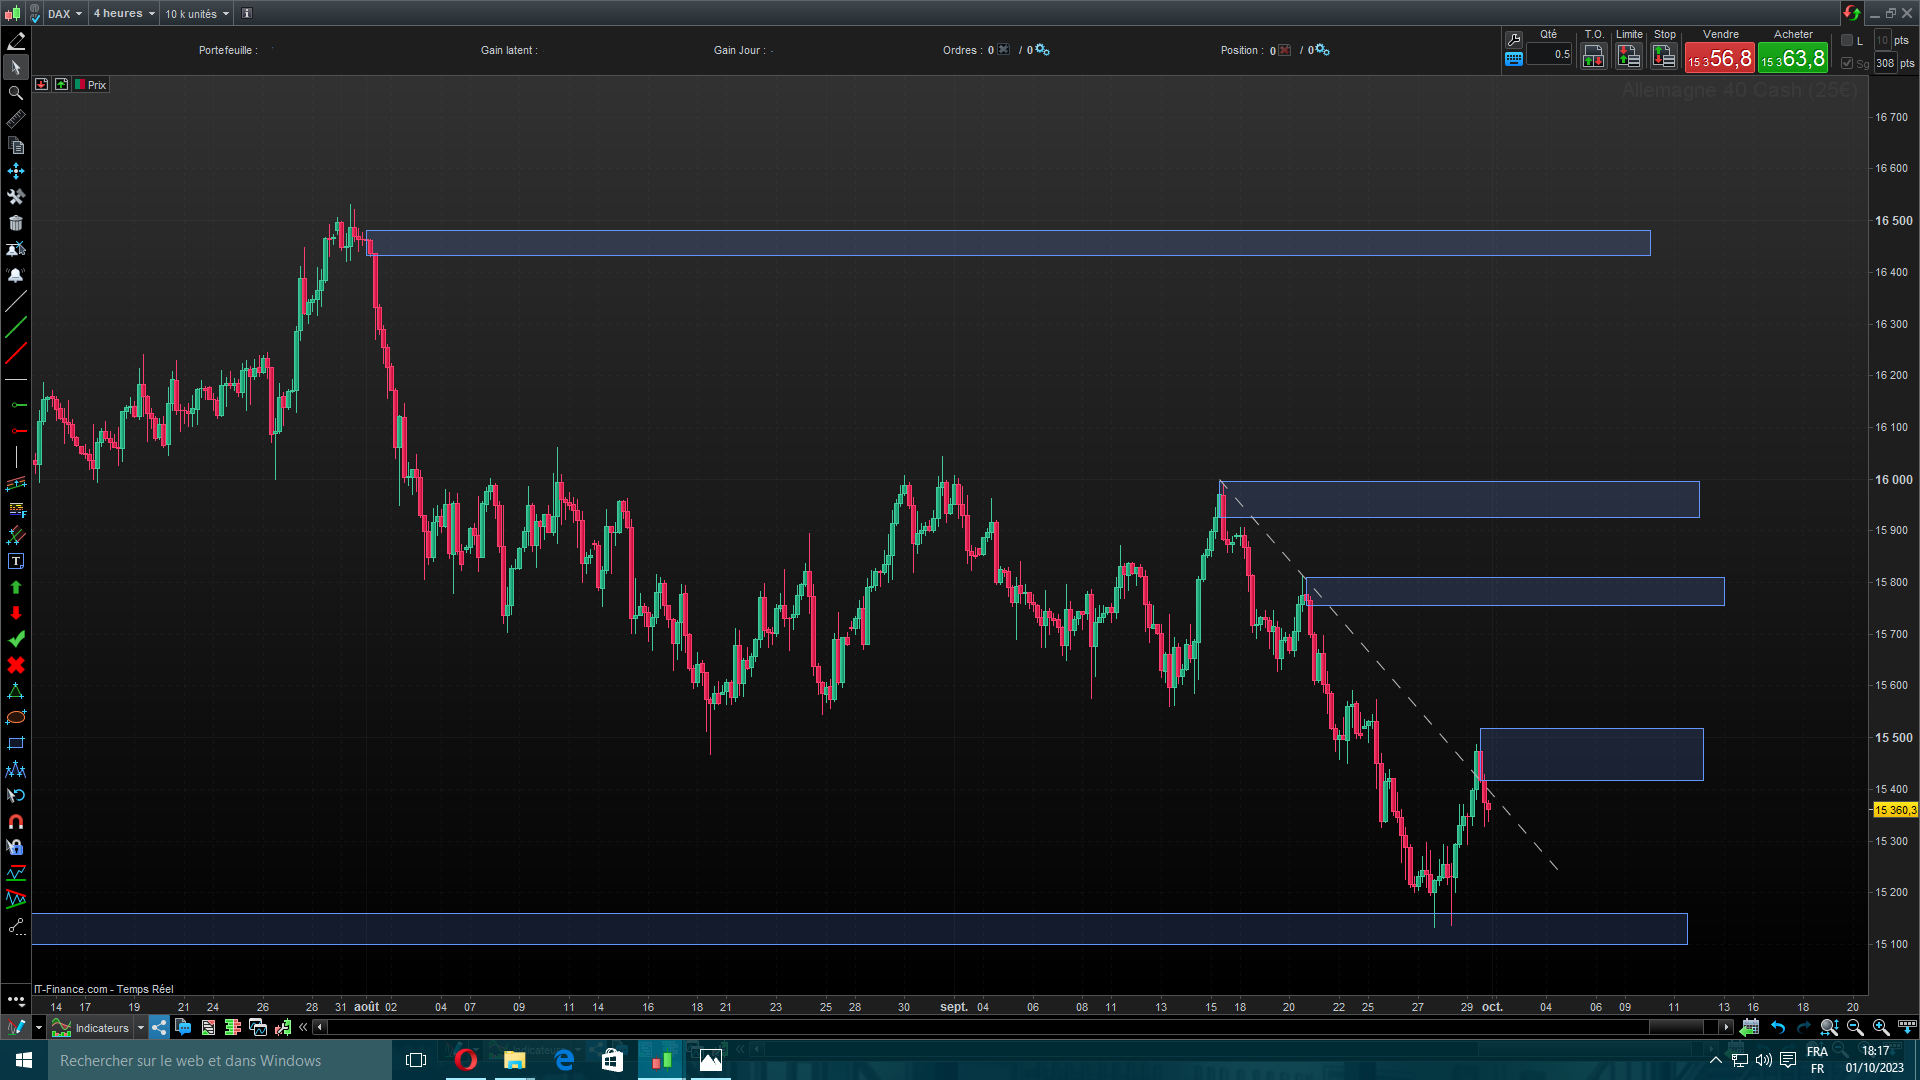Click the red Vendre sell button
Viewport: 1920px width, 1080px height.
[x=1719, y=58]
